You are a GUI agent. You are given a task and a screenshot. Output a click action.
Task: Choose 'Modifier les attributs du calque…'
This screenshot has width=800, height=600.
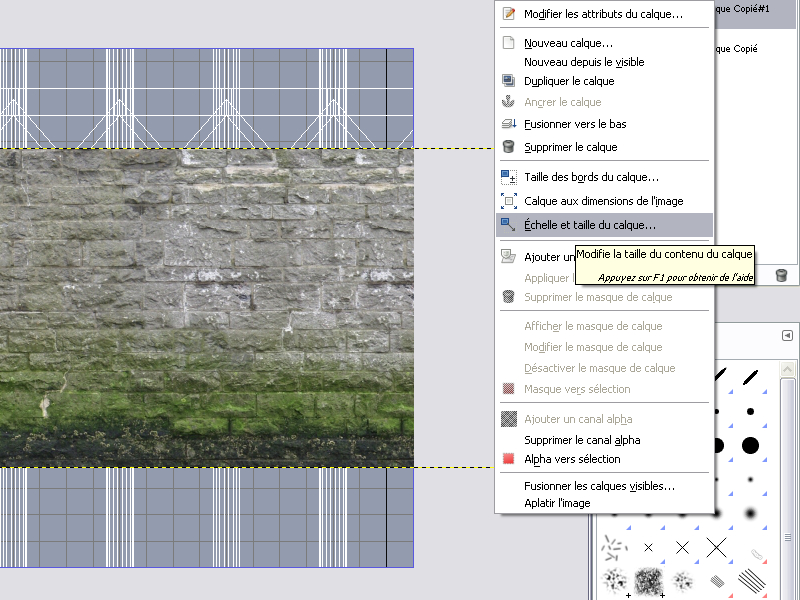coord(602,14)
